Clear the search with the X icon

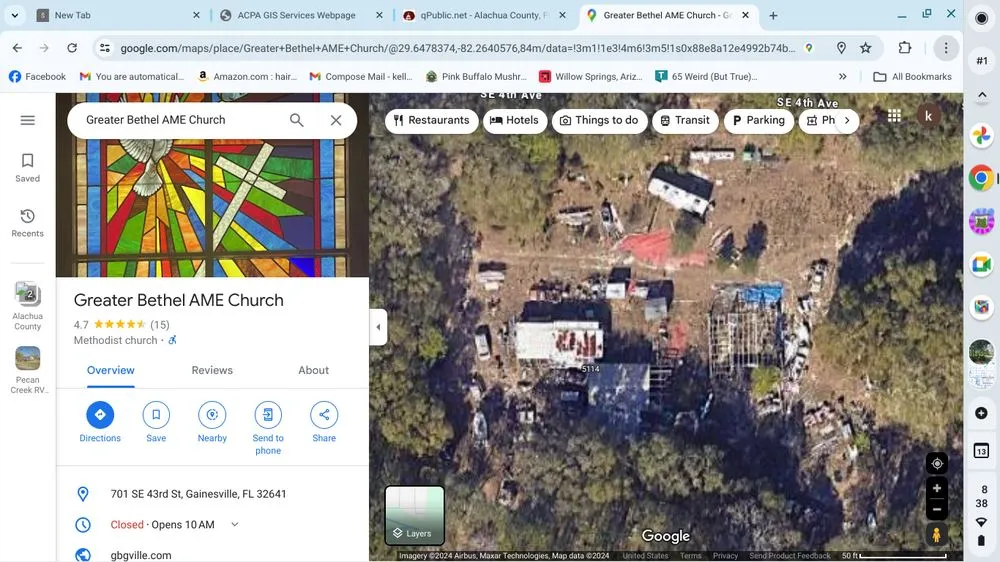(336, 120)
